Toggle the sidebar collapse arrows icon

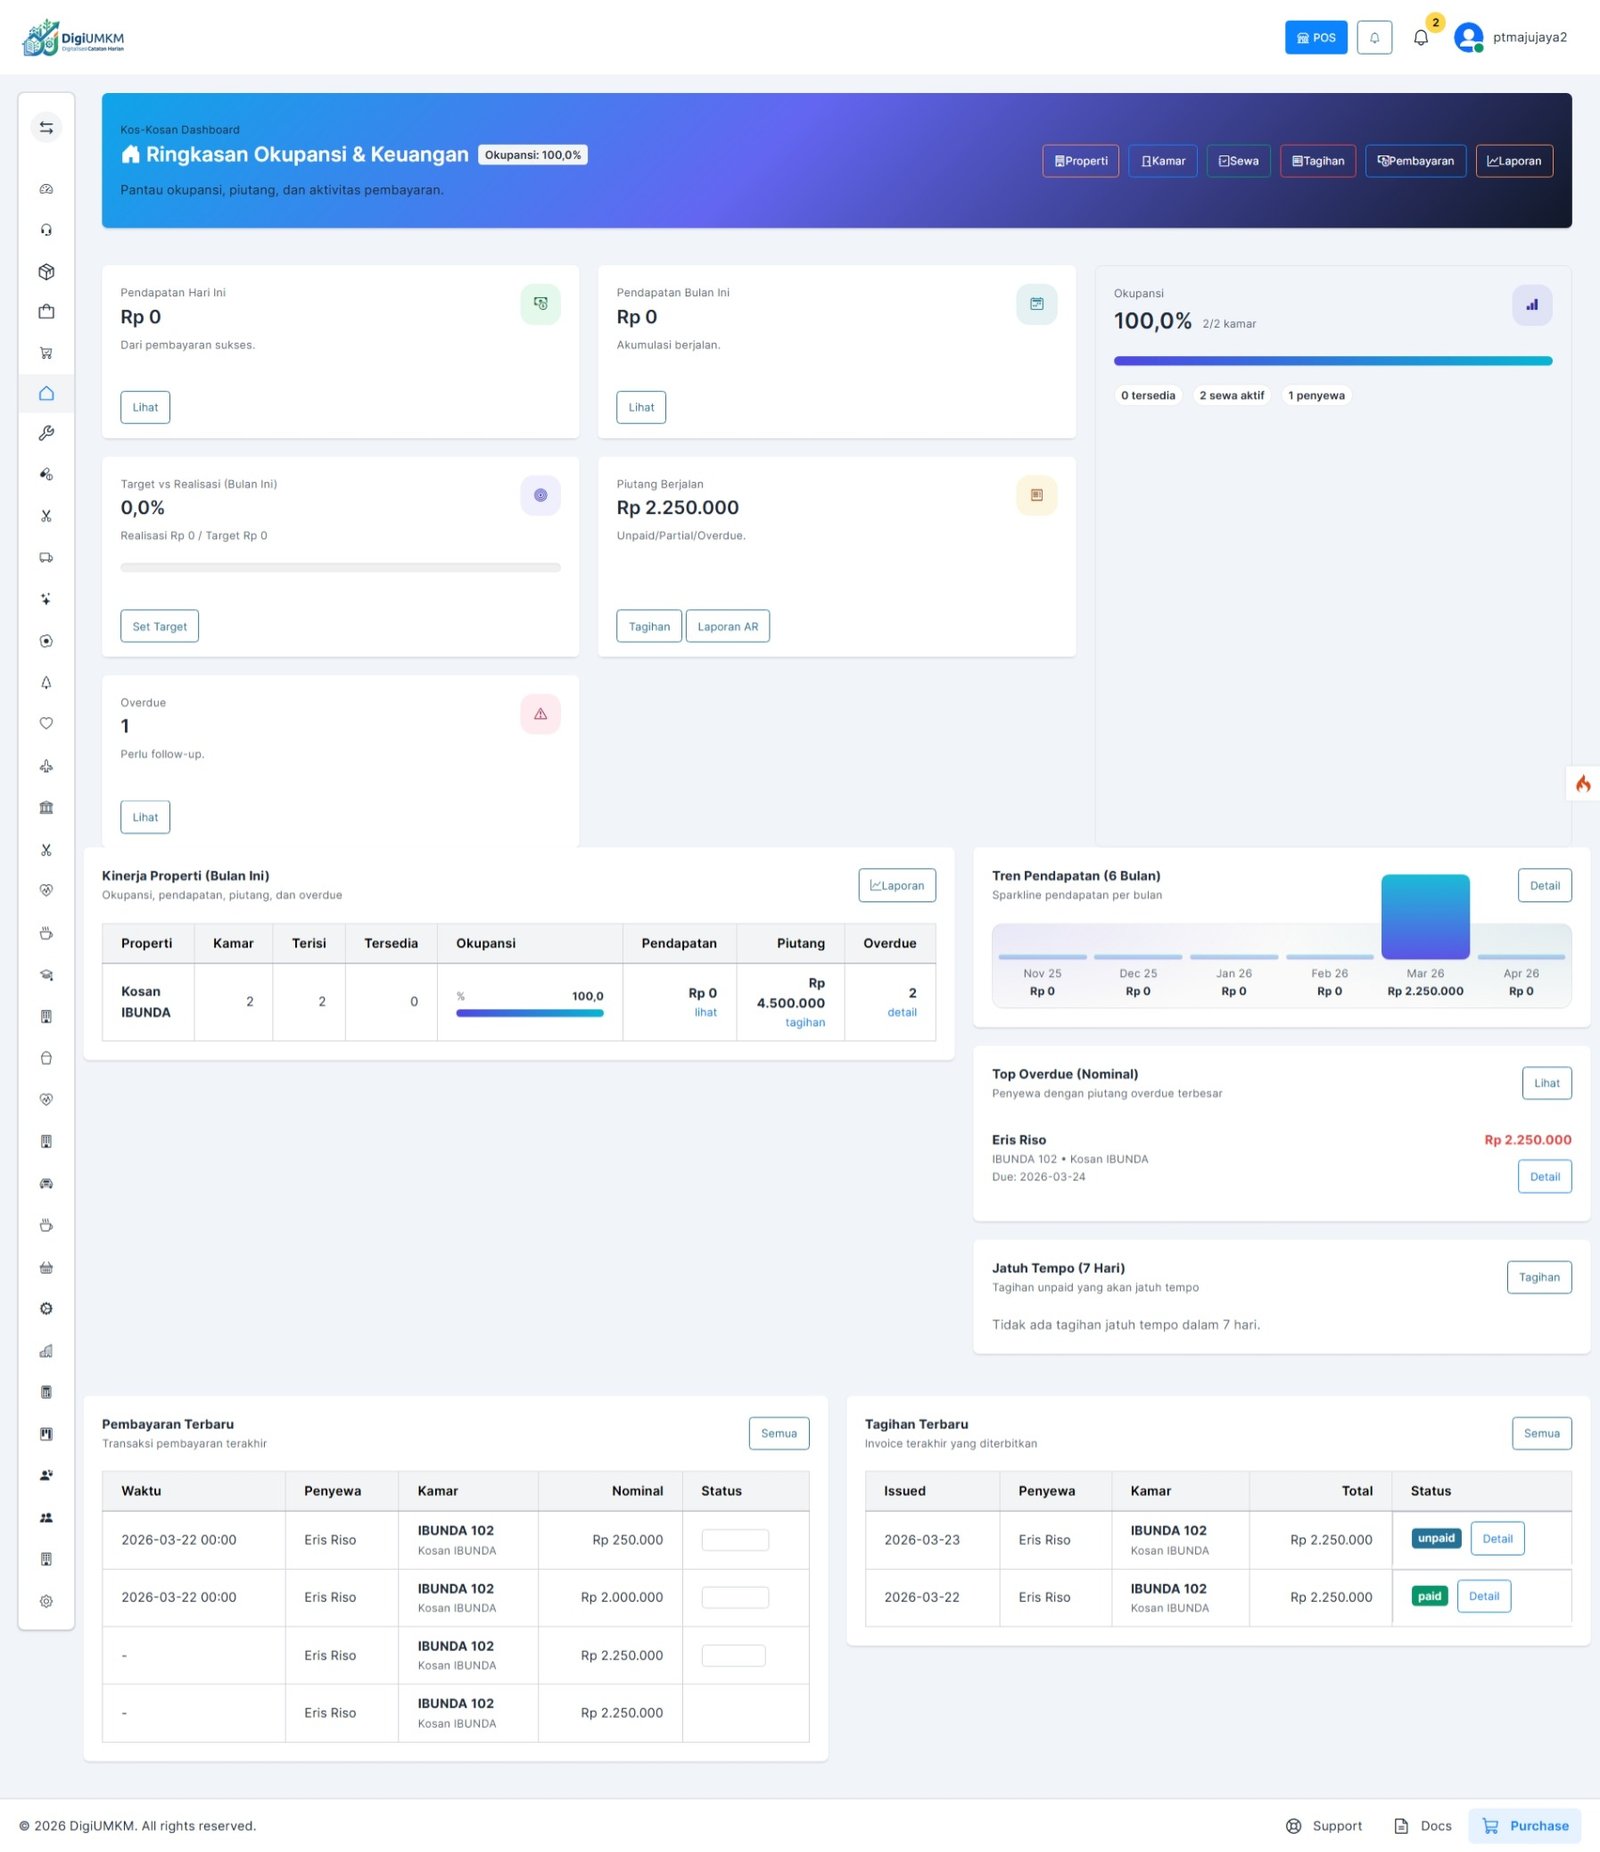point(46,127)
